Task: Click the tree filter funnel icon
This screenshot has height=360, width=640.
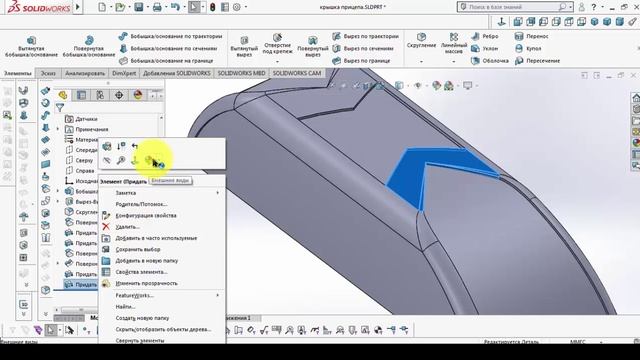Action: point(60,108)
